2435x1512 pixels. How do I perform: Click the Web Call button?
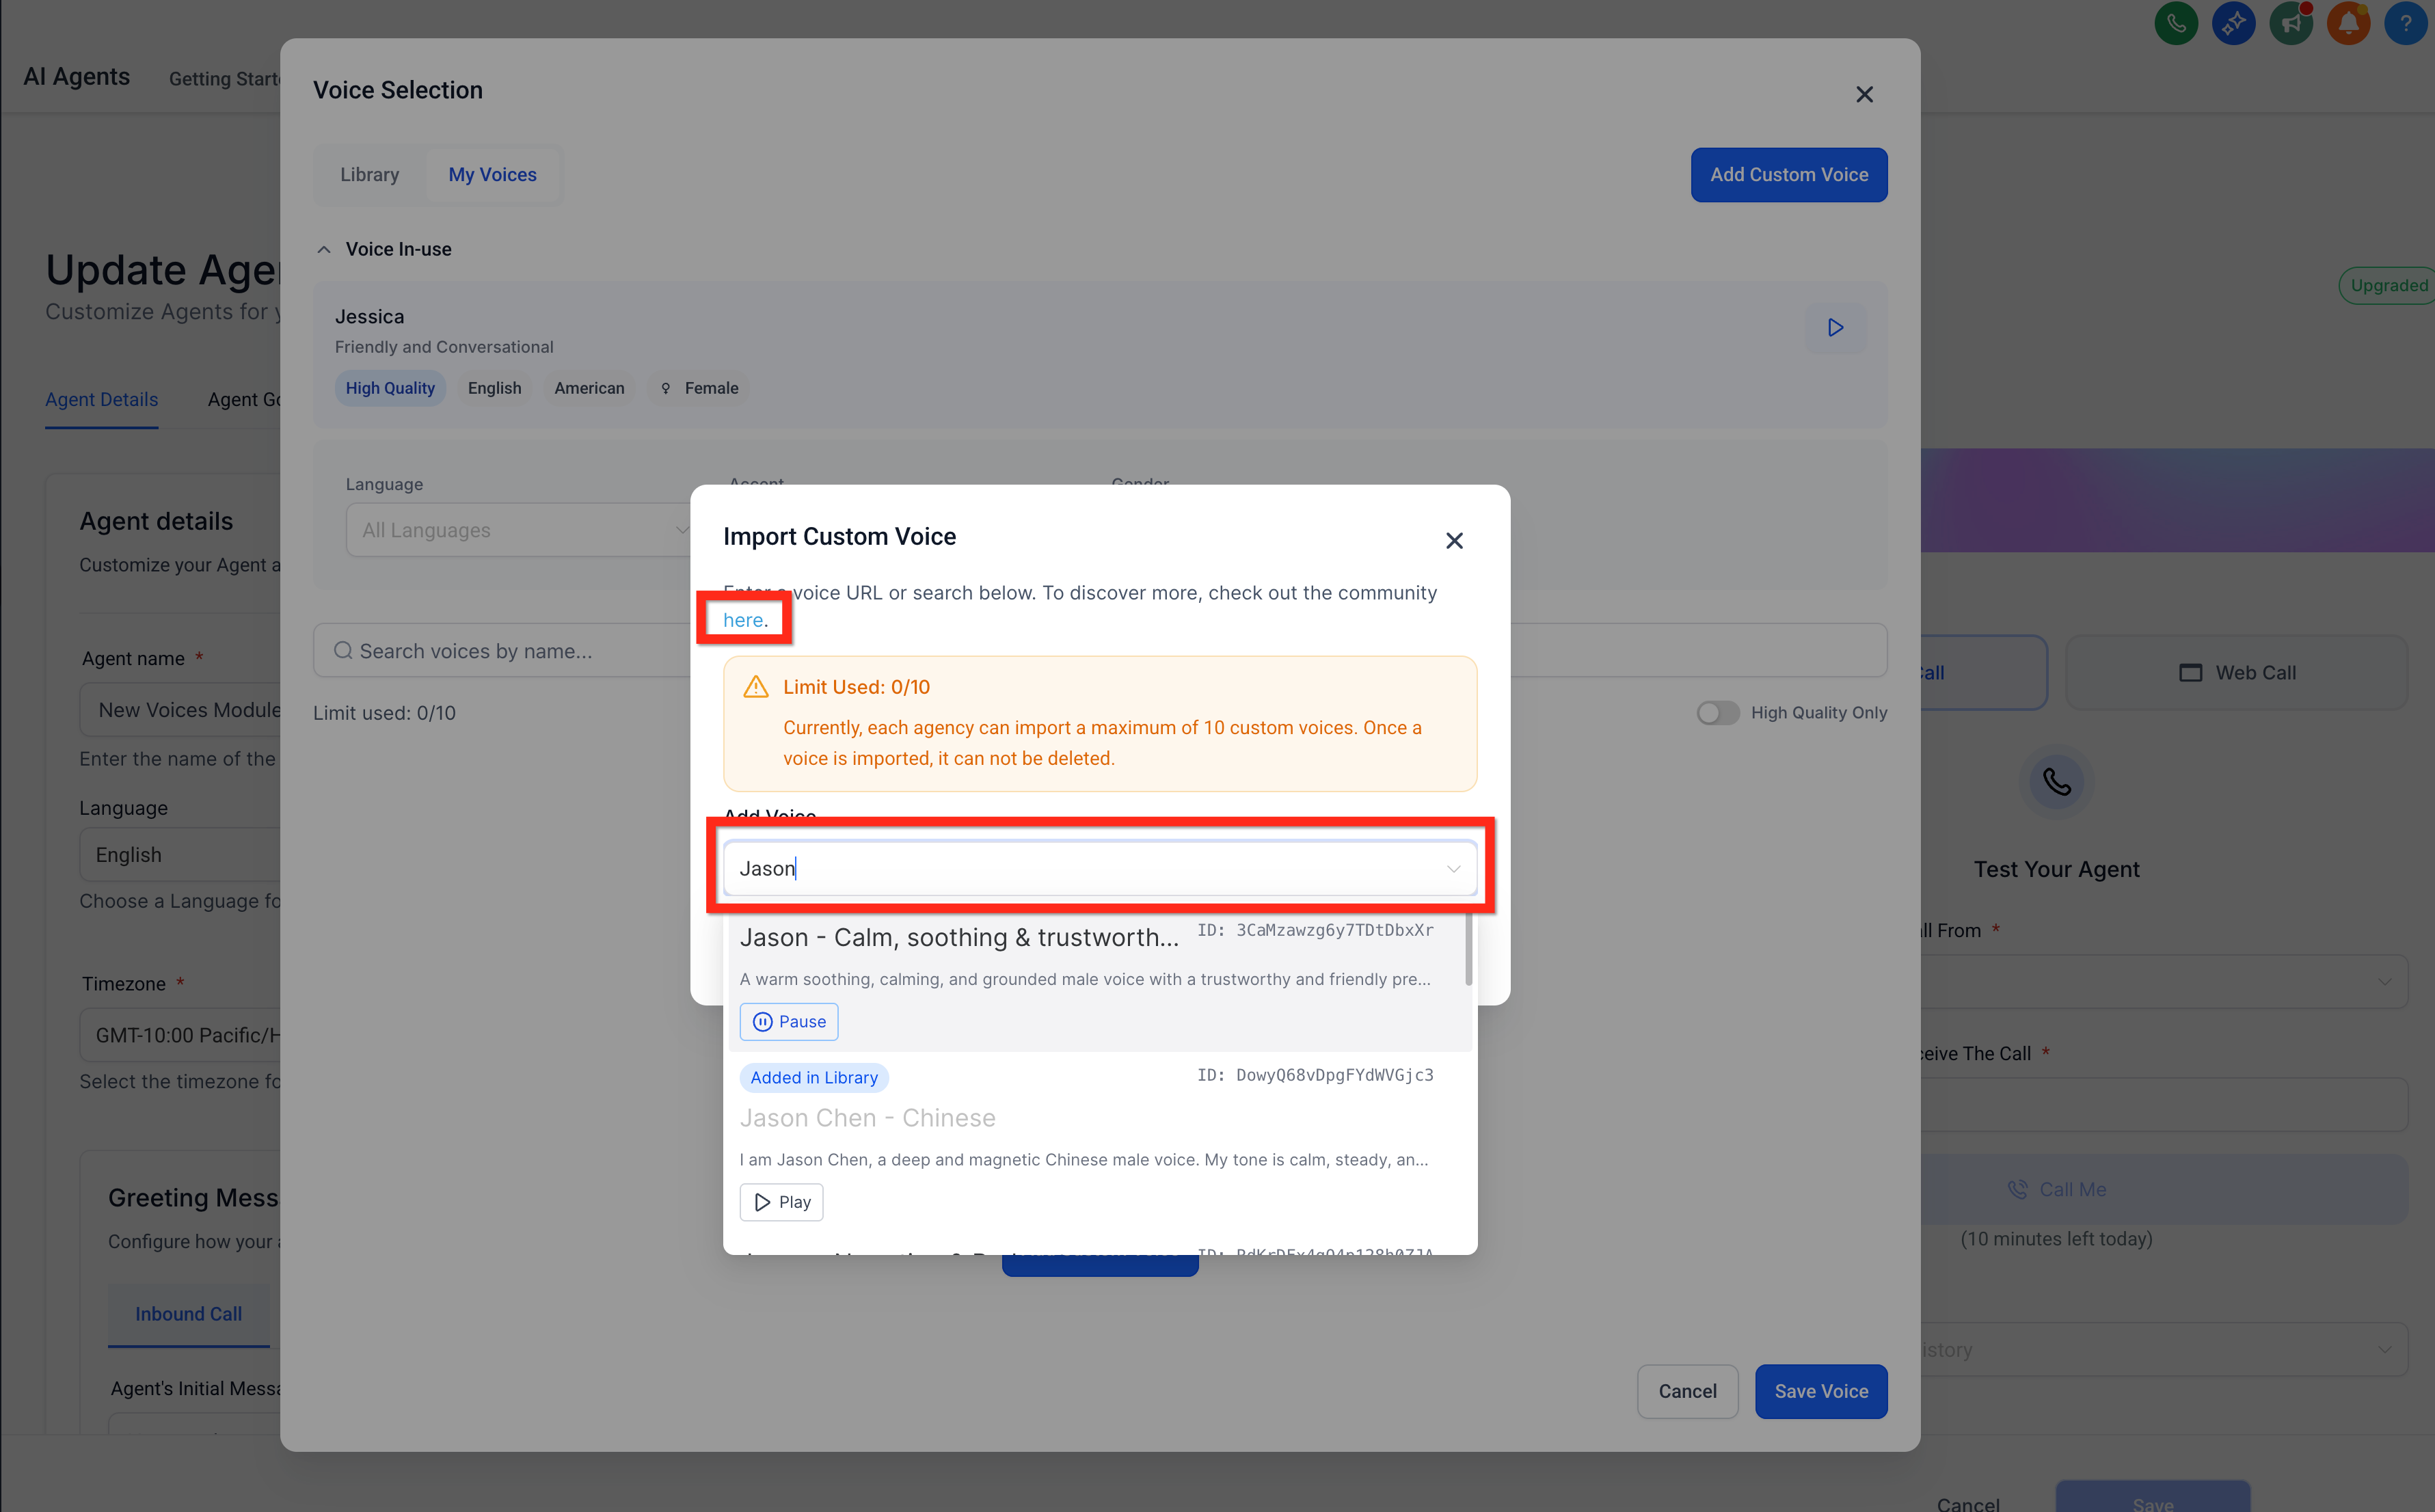pyautogui.click(x=2236, y=673)
